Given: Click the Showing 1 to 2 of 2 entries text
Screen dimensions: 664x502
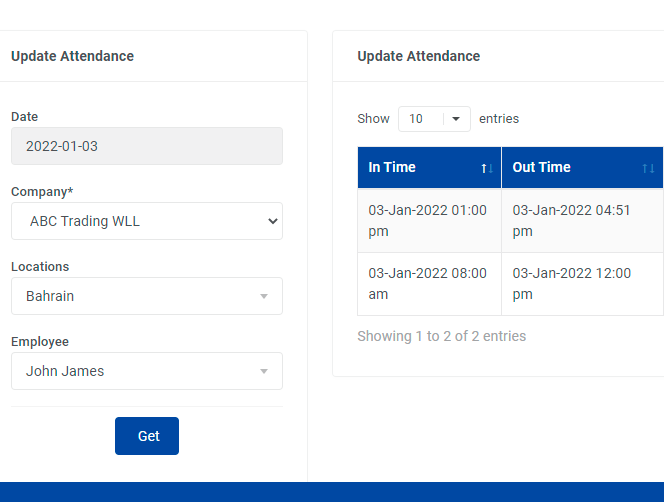Looking at the screenshot, I should [441, 336].
